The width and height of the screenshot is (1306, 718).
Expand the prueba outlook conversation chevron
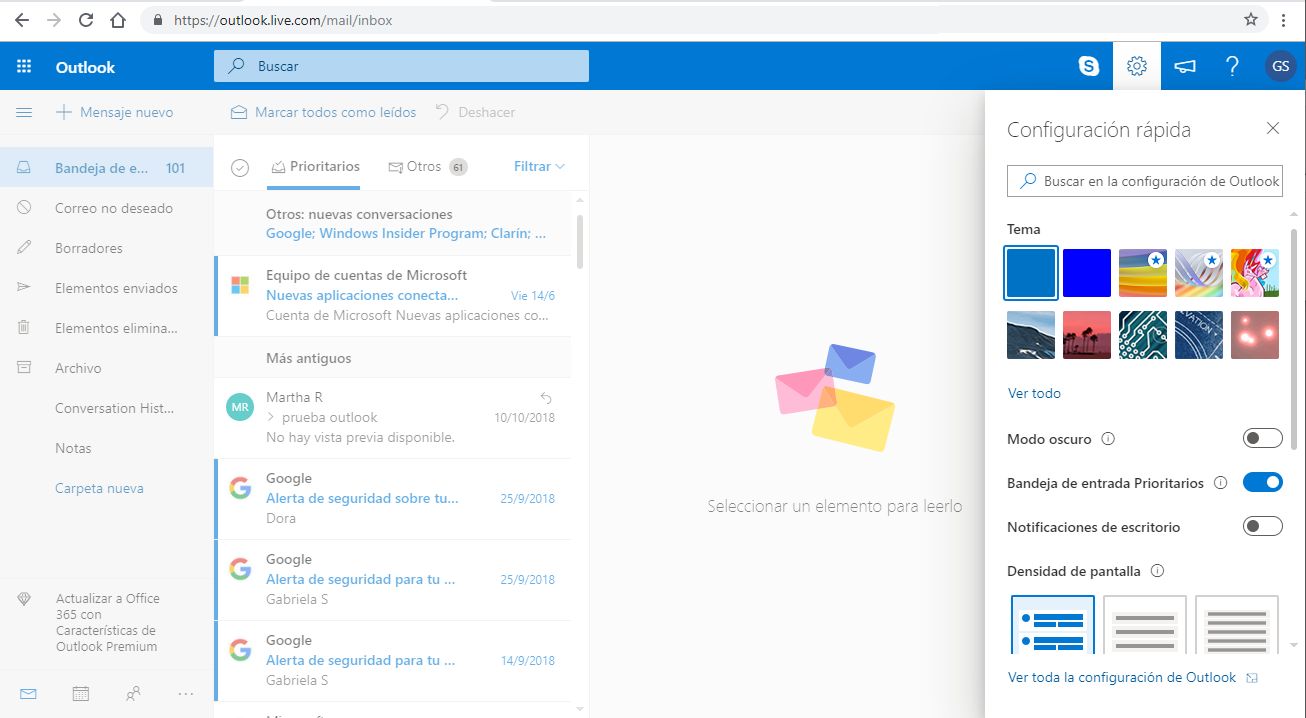(271, 418)
